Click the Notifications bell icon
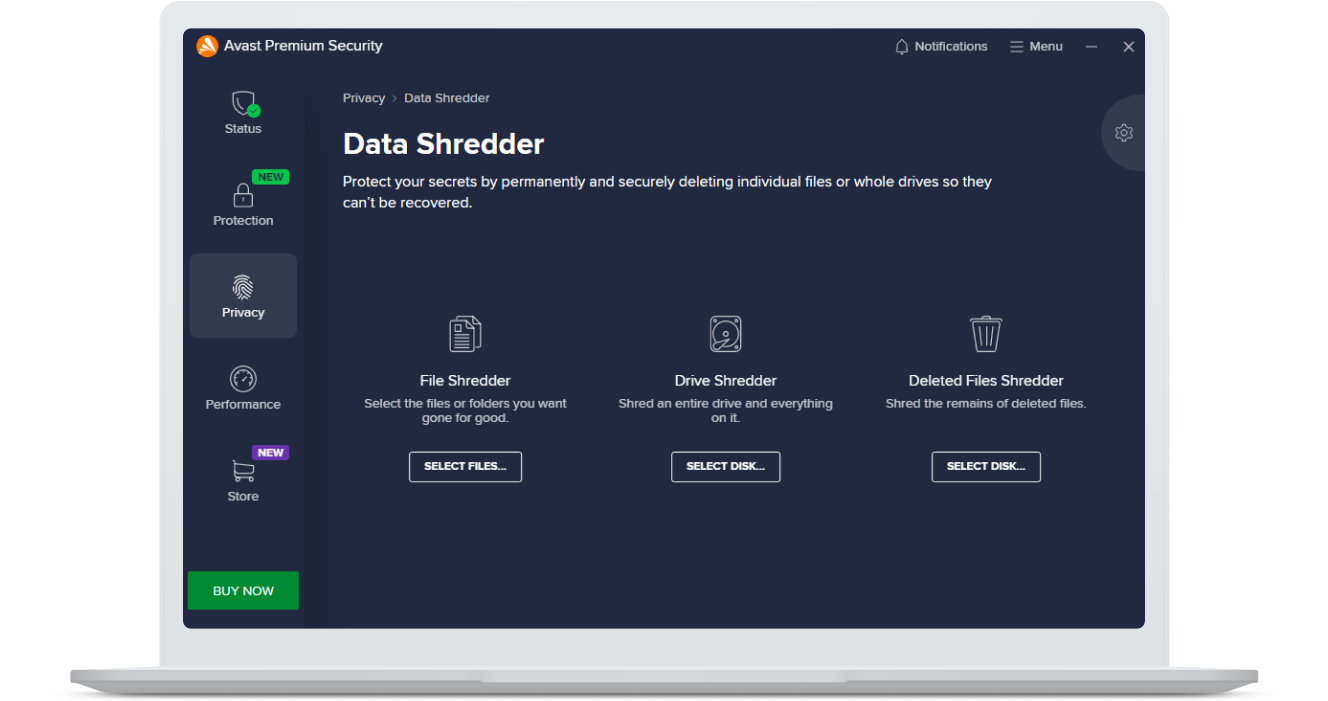This screenshot has height=701, width=1328. (902, 47)
